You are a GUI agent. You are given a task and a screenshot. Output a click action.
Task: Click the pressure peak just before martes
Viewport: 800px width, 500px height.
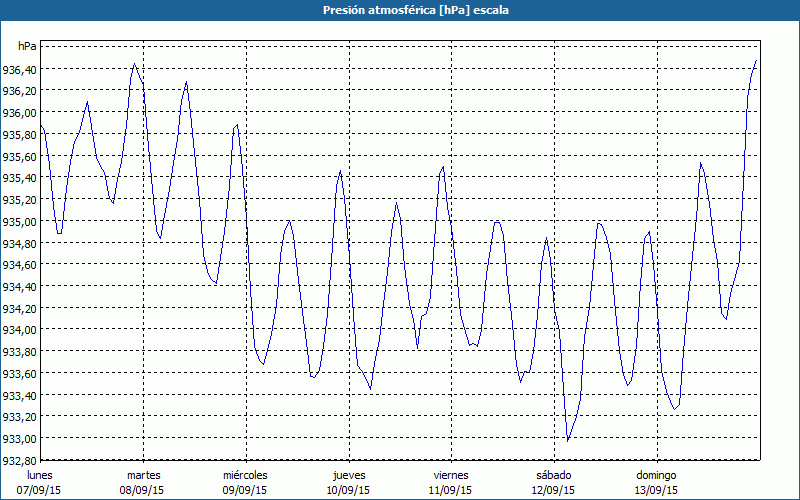click(x=135, y=64)
